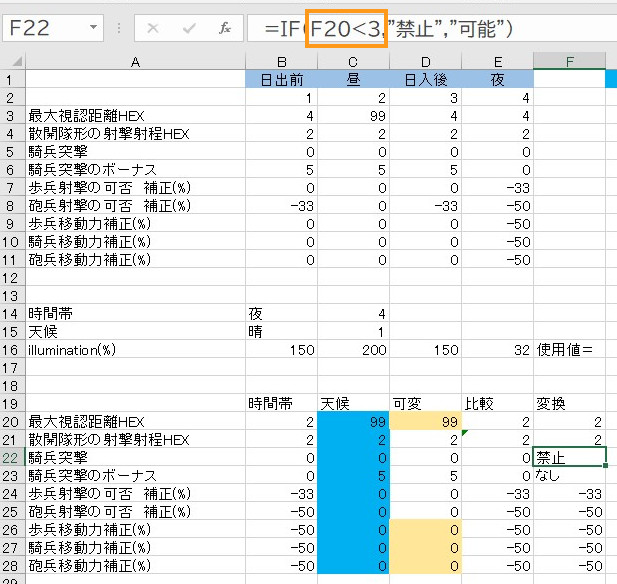Click cell A3 最大視認距離HEX
This screenshot has height=584, width=617.
tap(135, 116)
